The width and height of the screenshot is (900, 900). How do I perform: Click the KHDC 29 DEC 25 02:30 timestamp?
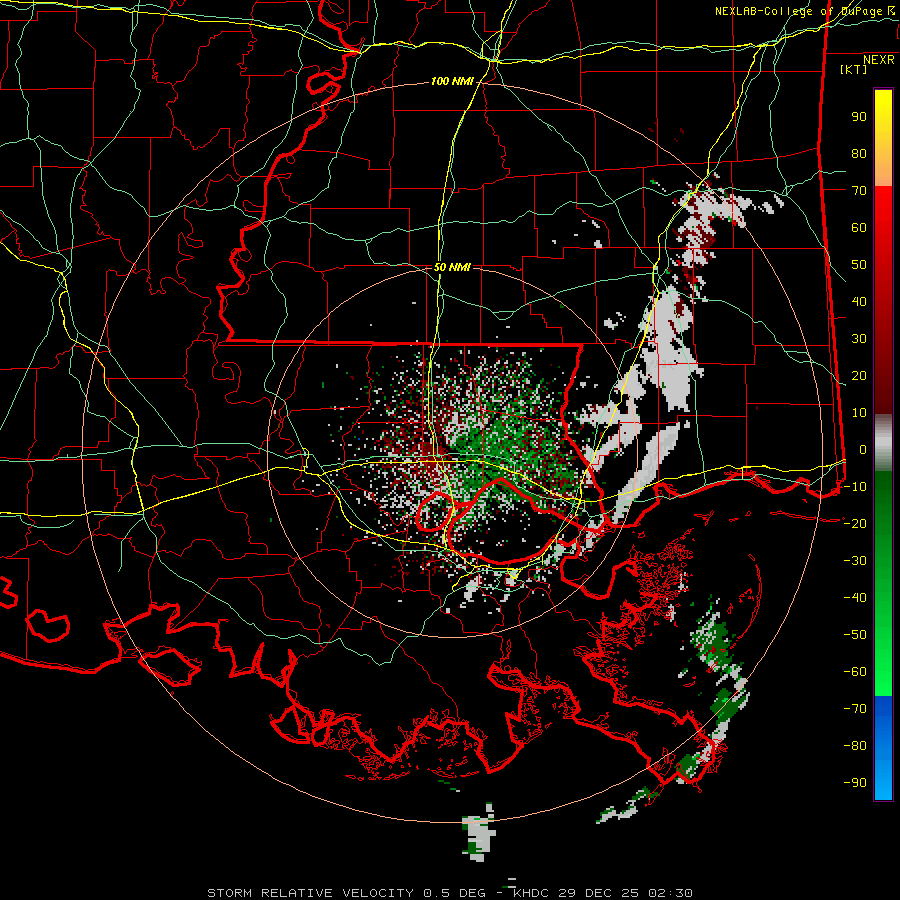coord(603,893)
